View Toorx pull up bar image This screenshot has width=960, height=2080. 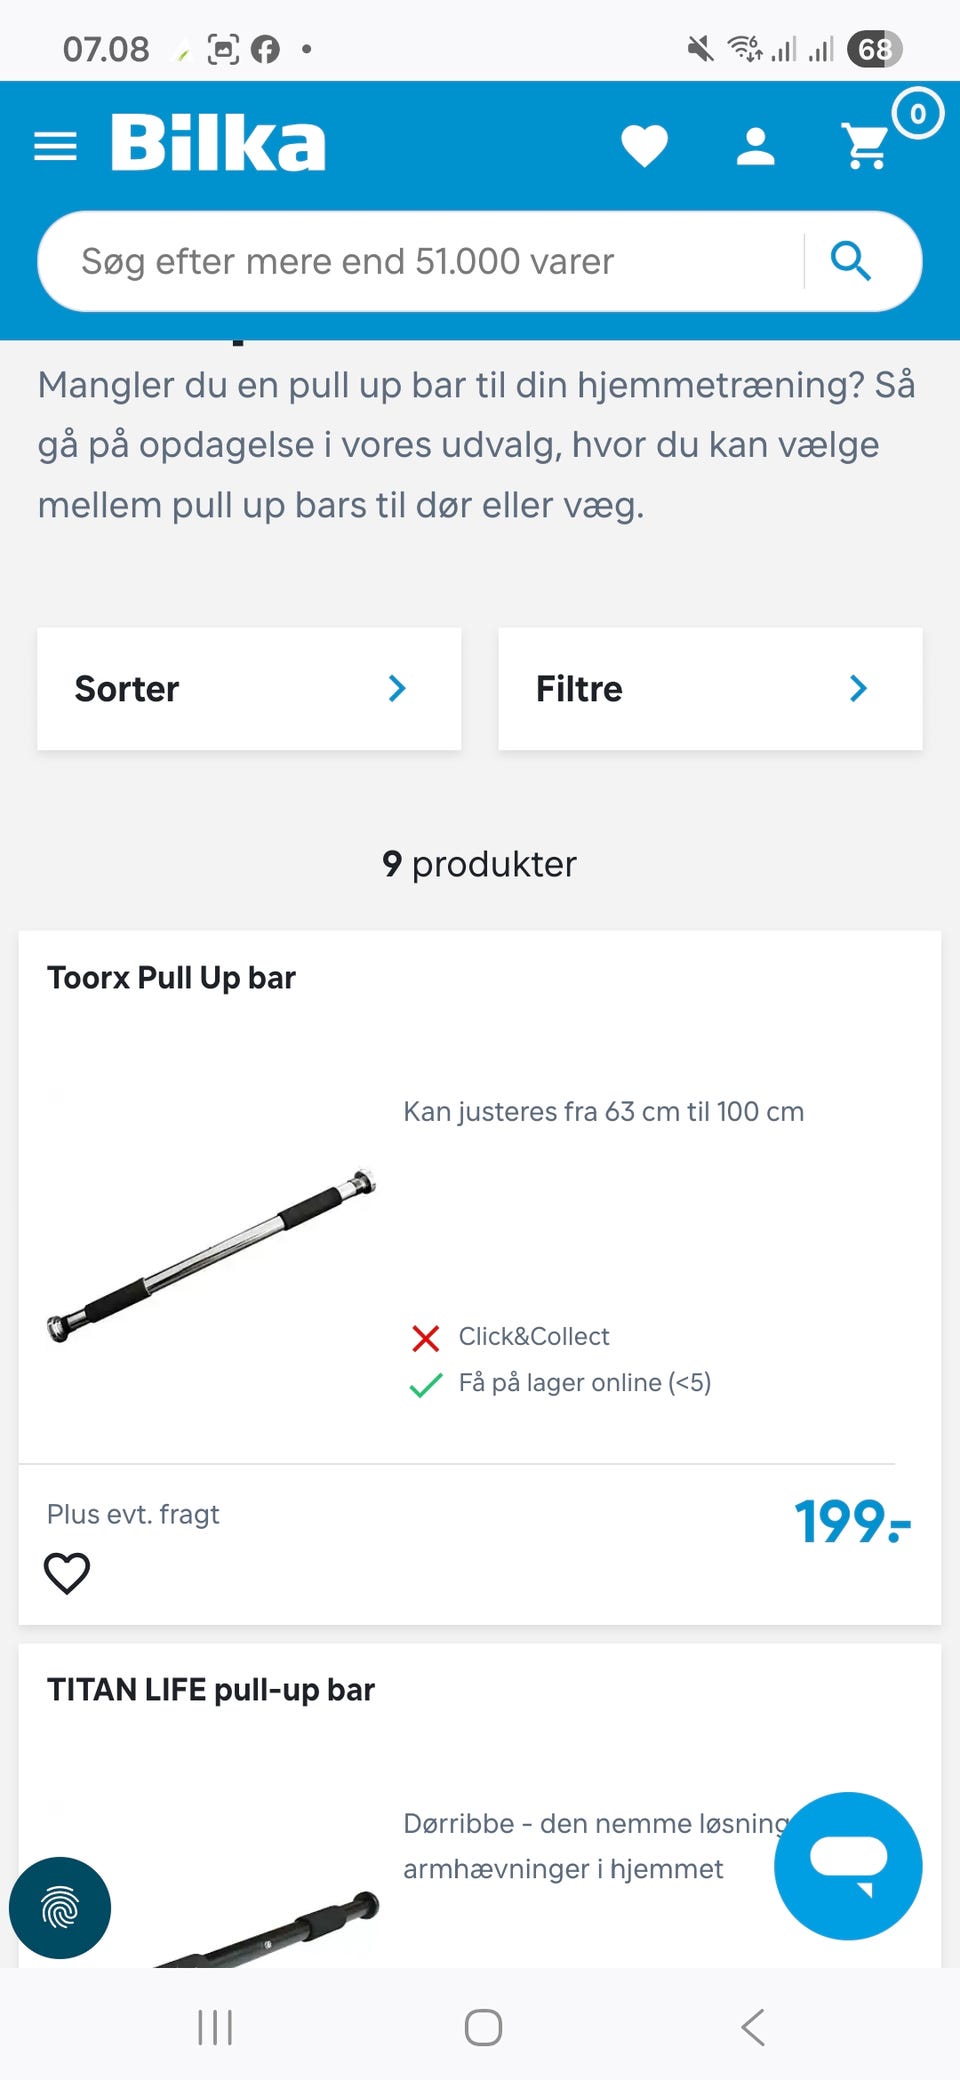point(211,1254)
